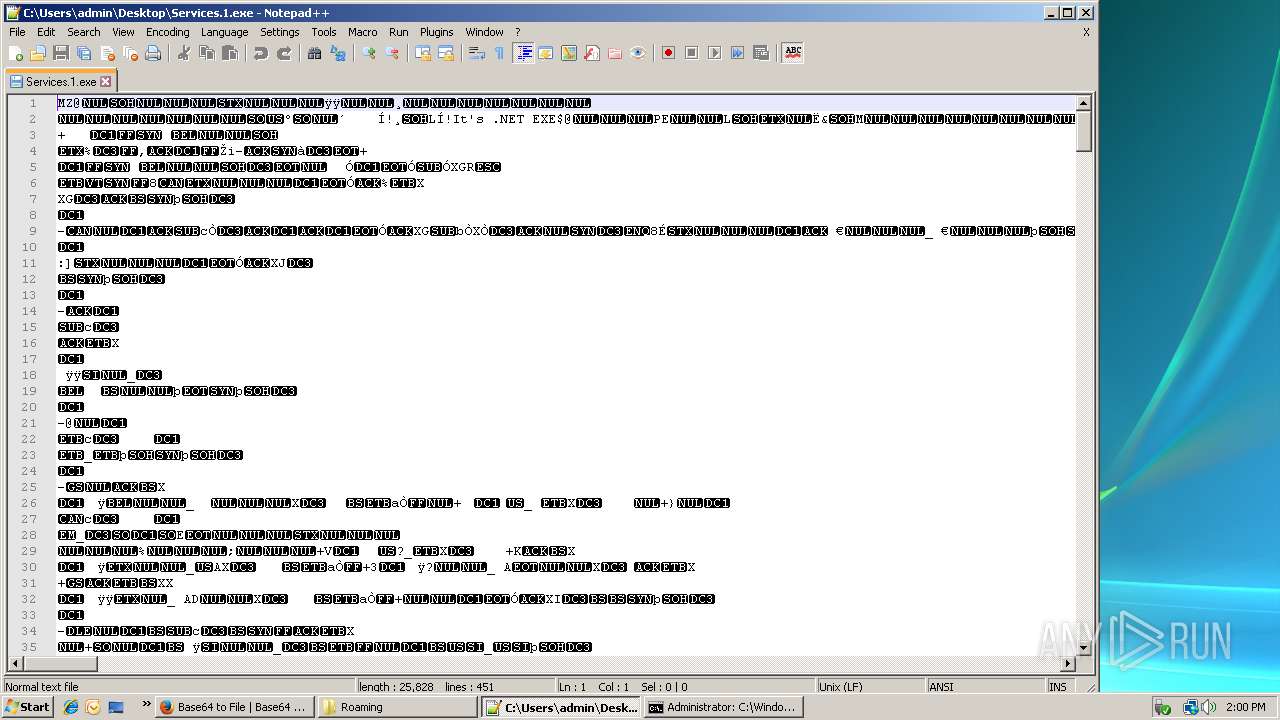
Task: Close document with menu bar X
Action: point(1086,32)
